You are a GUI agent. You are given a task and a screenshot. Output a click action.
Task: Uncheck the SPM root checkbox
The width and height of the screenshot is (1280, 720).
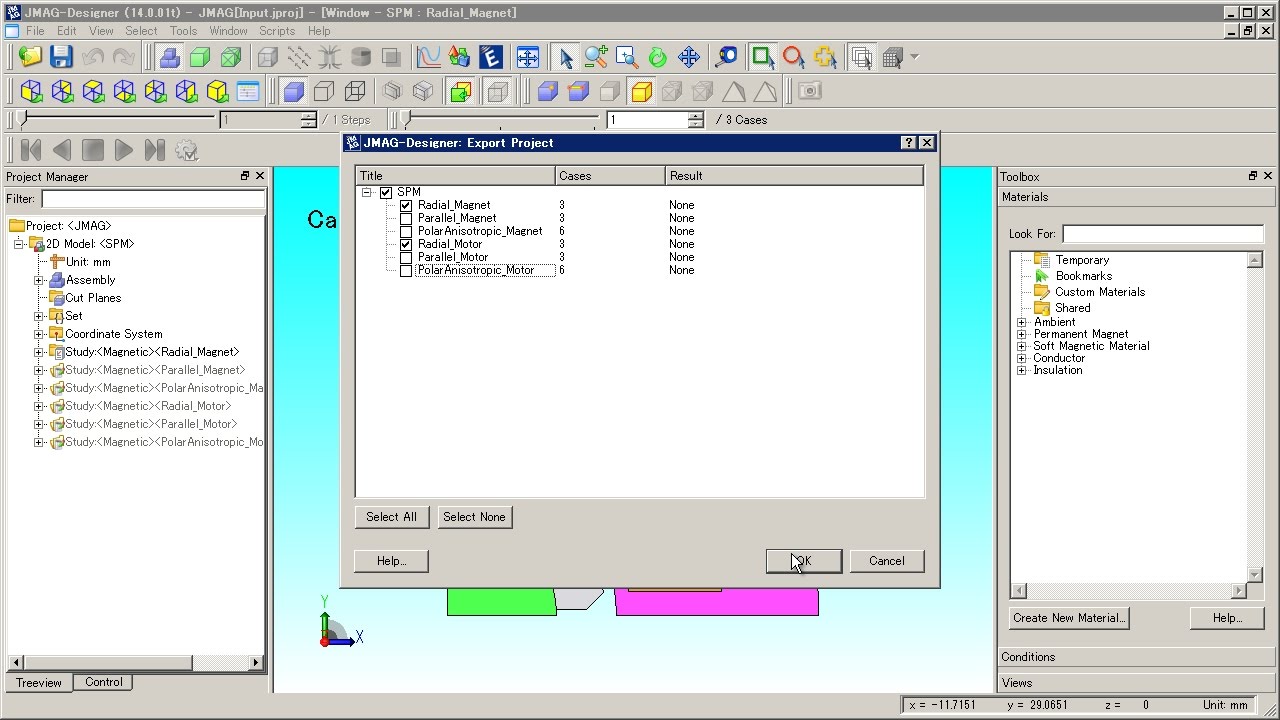tap(386, 192)
